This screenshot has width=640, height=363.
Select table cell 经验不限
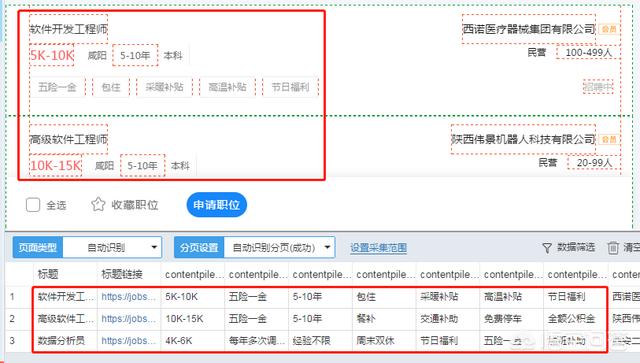coord(311,341)
